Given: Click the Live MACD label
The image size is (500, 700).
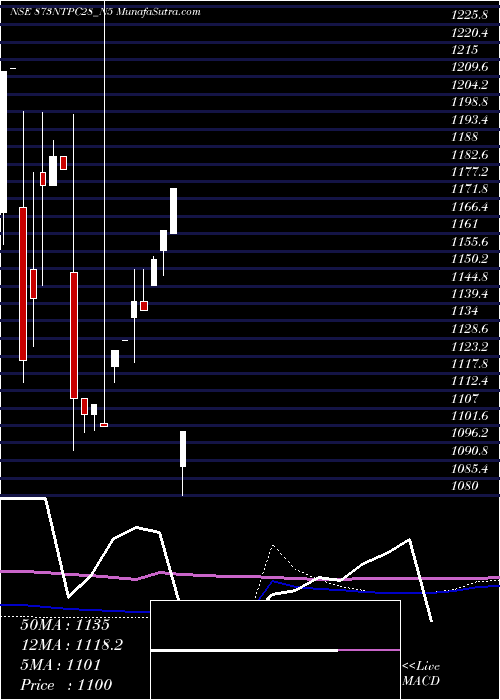Looking at the screenshot, I should (x=421, y=674).
